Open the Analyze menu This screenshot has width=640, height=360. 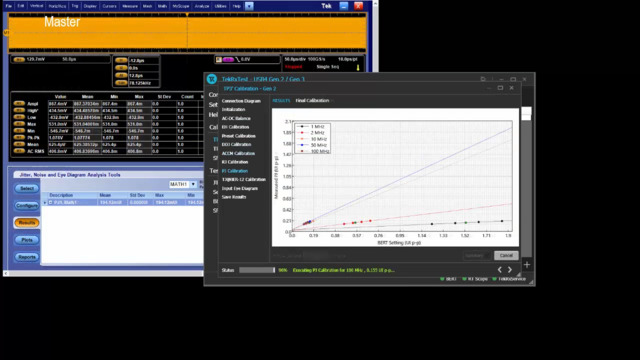(202, 6)
